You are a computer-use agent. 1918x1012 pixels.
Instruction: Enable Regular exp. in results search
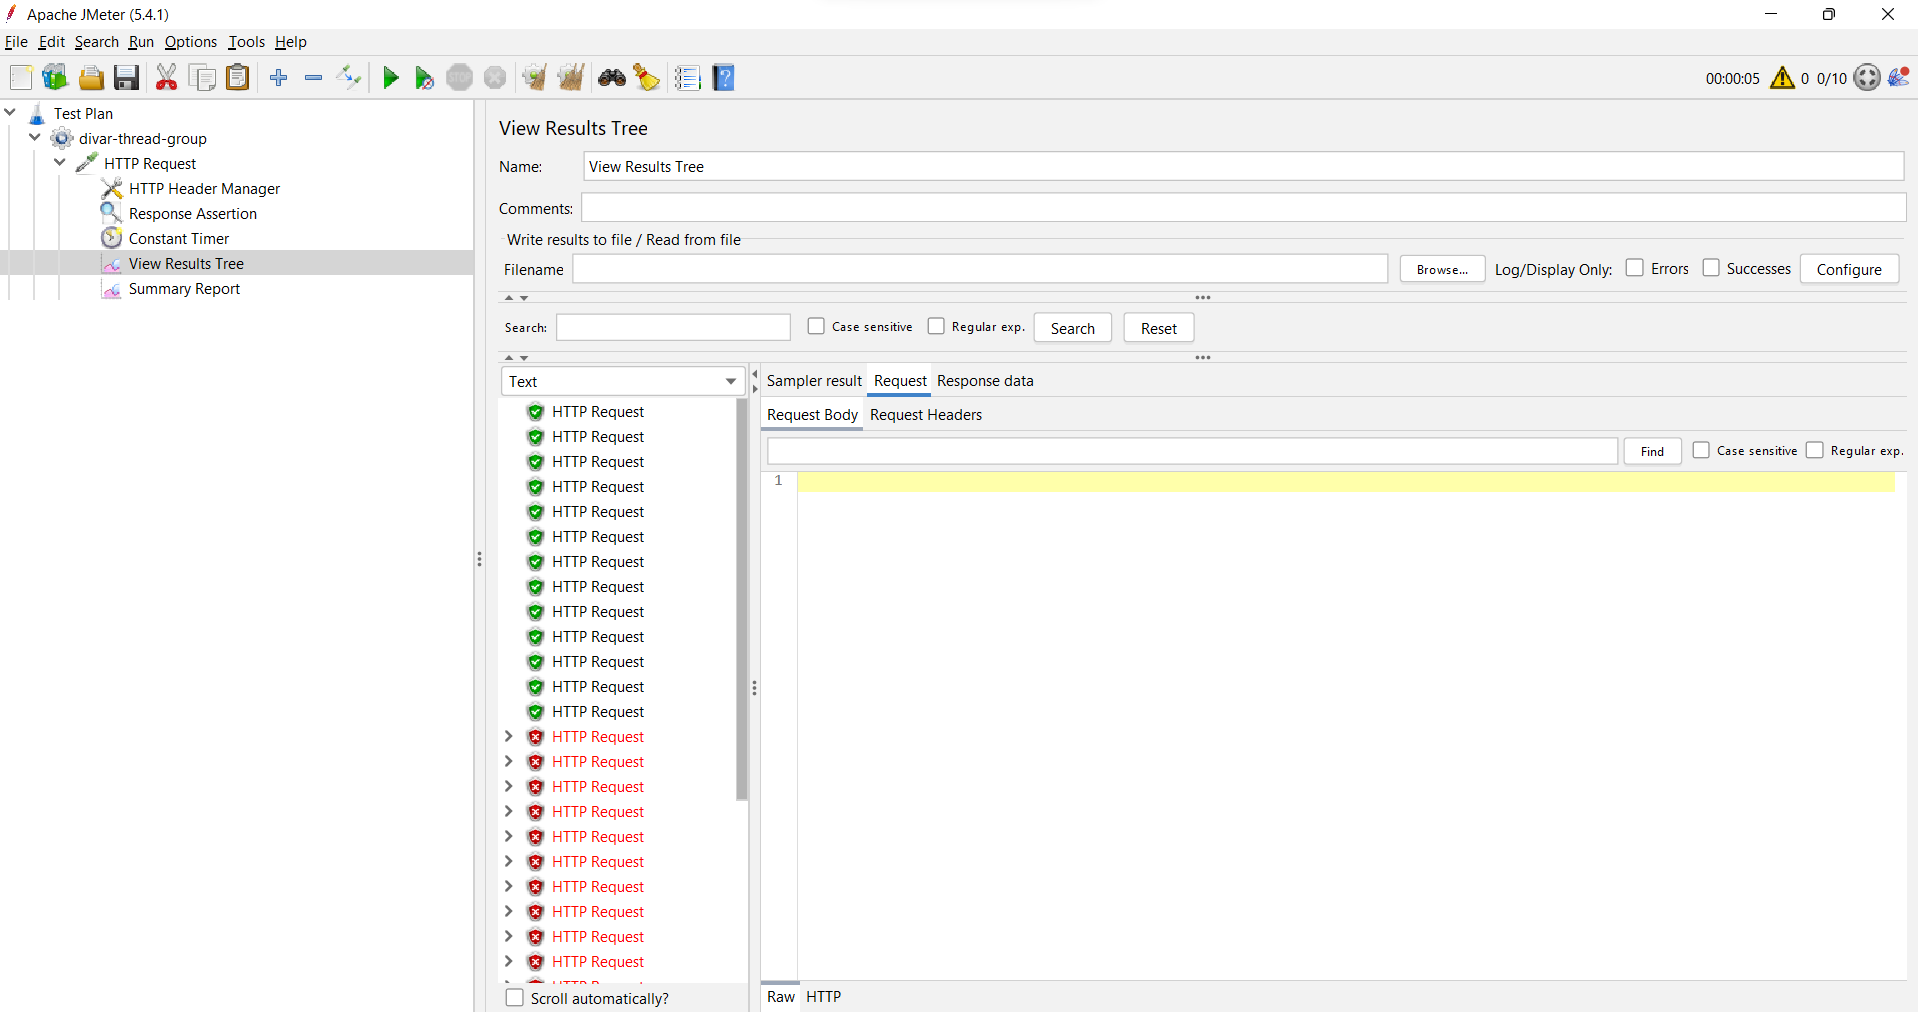pyautogui.click(x=936, y=326)
